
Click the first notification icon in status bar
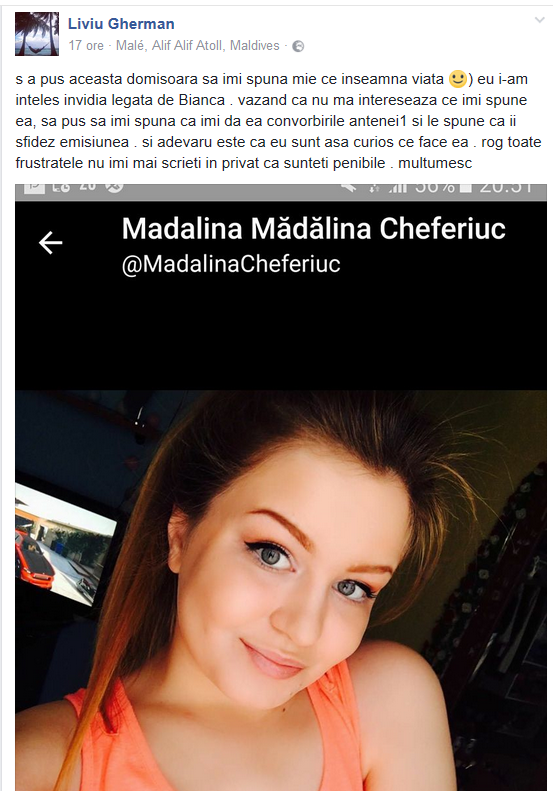pyautogui.click(x=34, y=187)
